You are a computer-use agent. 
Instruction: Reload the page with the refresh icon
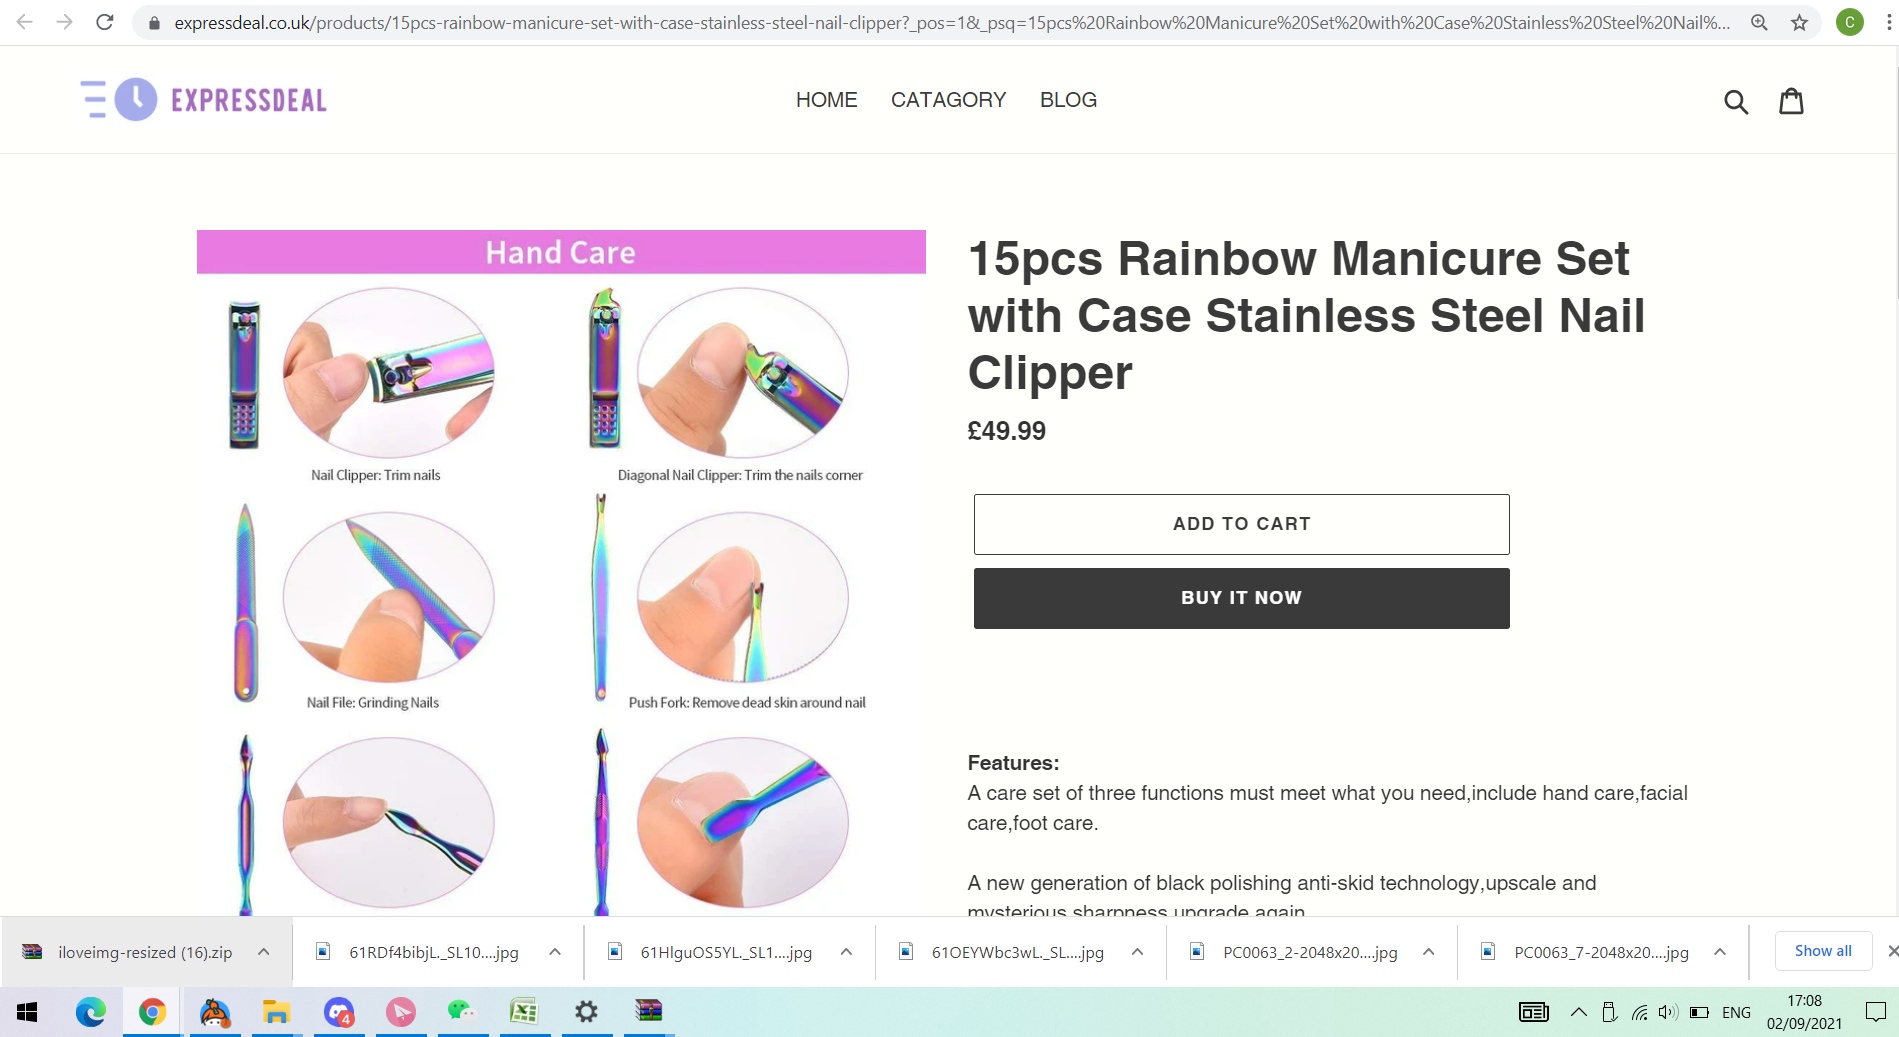tap(104, 22)
